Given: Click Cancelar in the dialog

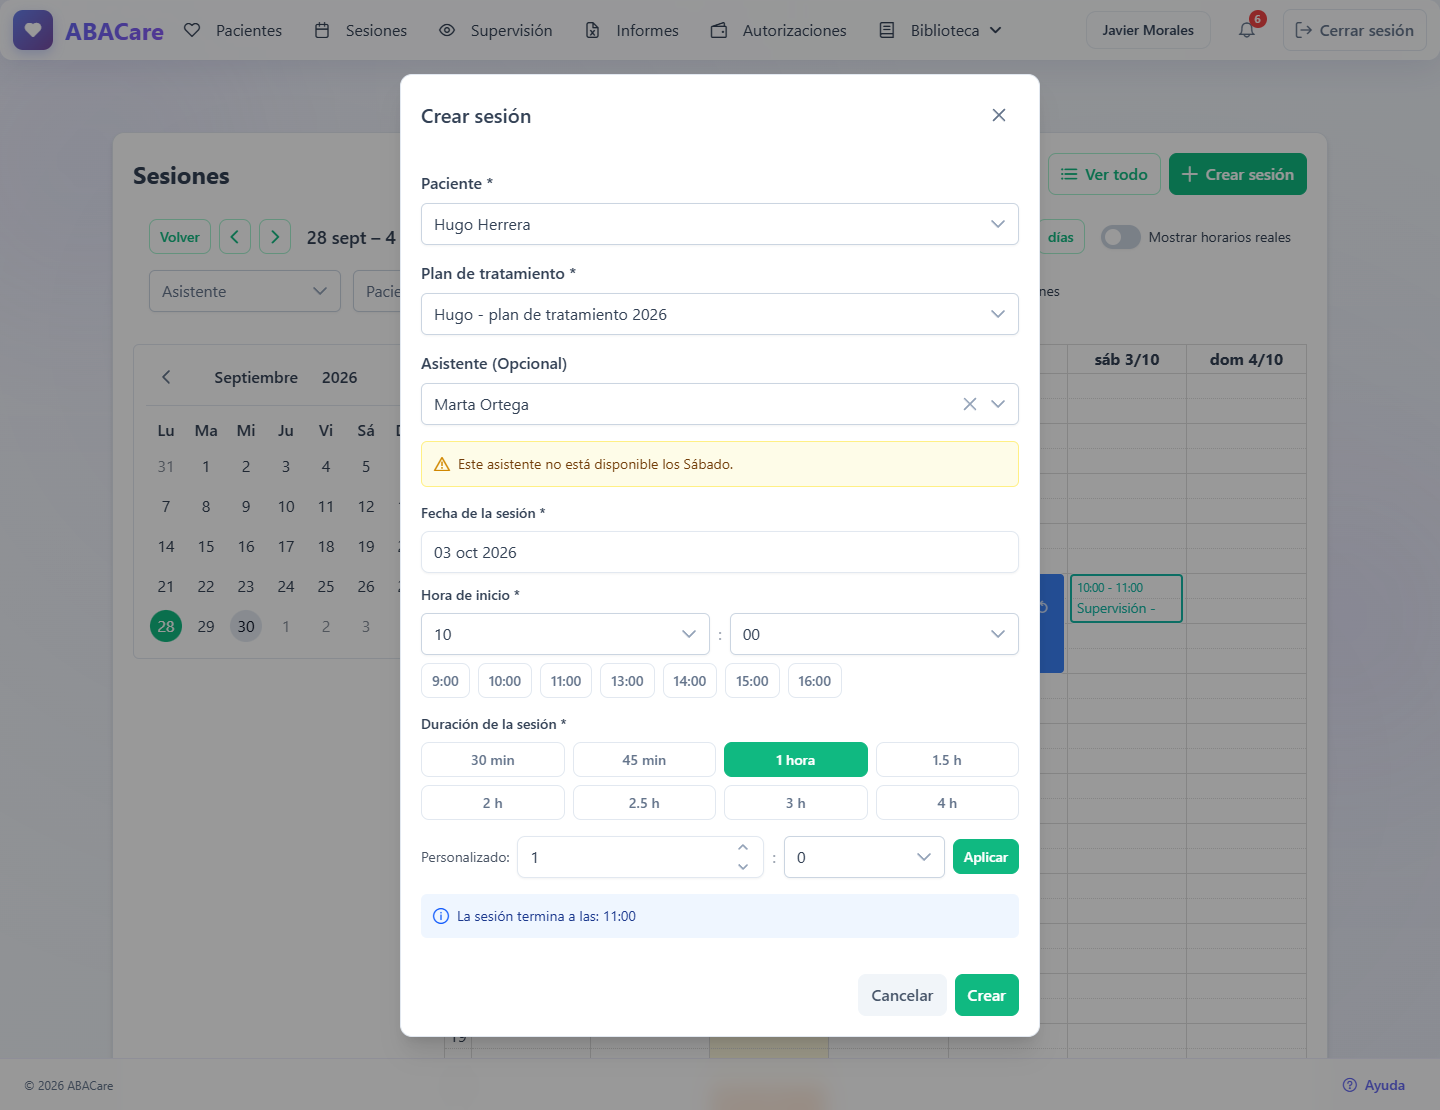Looking at the screenshot, I should click(x=902, y=995).
